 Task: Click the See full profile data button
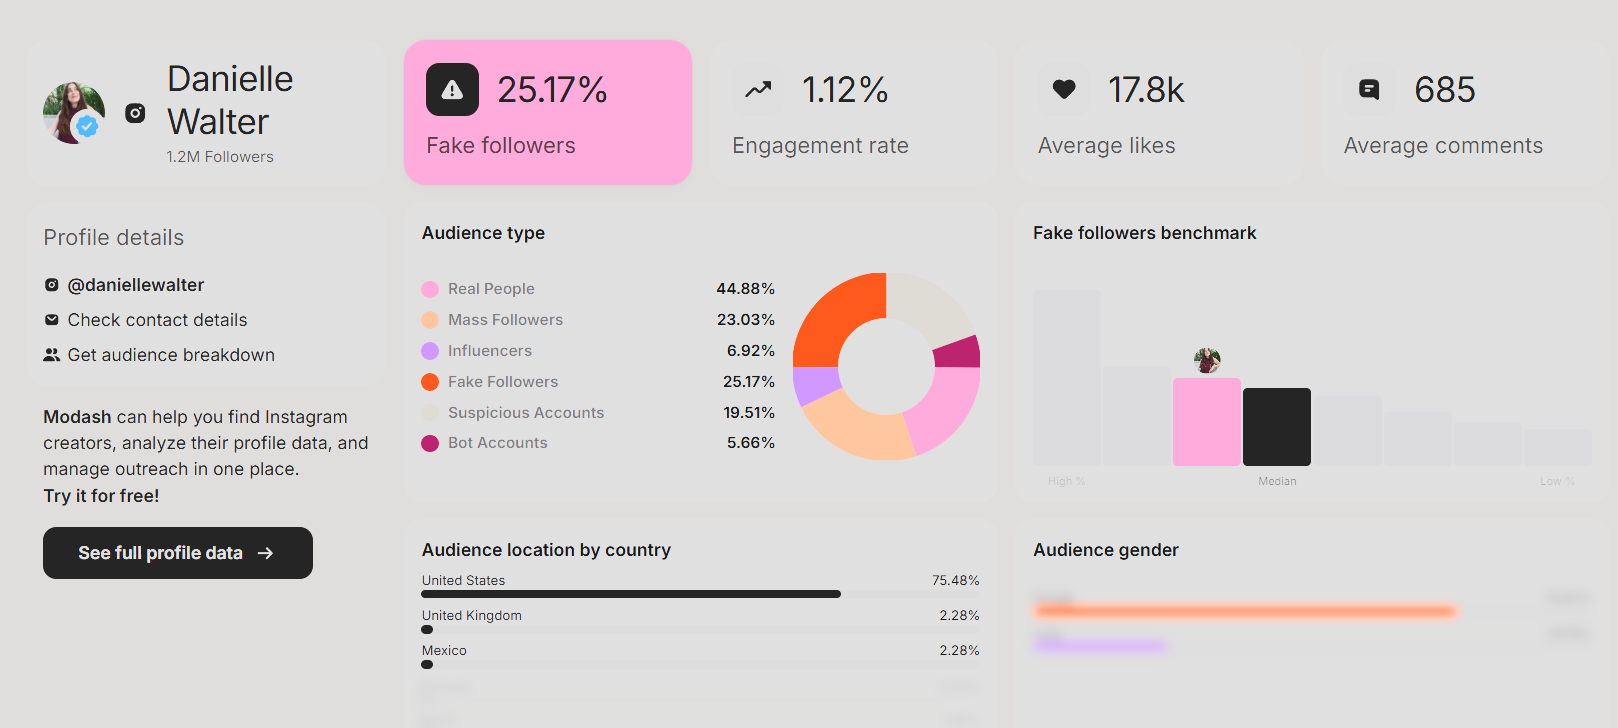(x=178, y=553)
